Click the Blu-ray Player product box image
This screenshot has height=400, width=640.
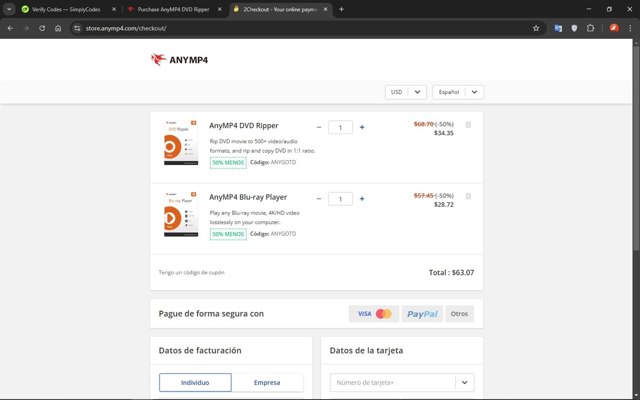coord(180,214)
